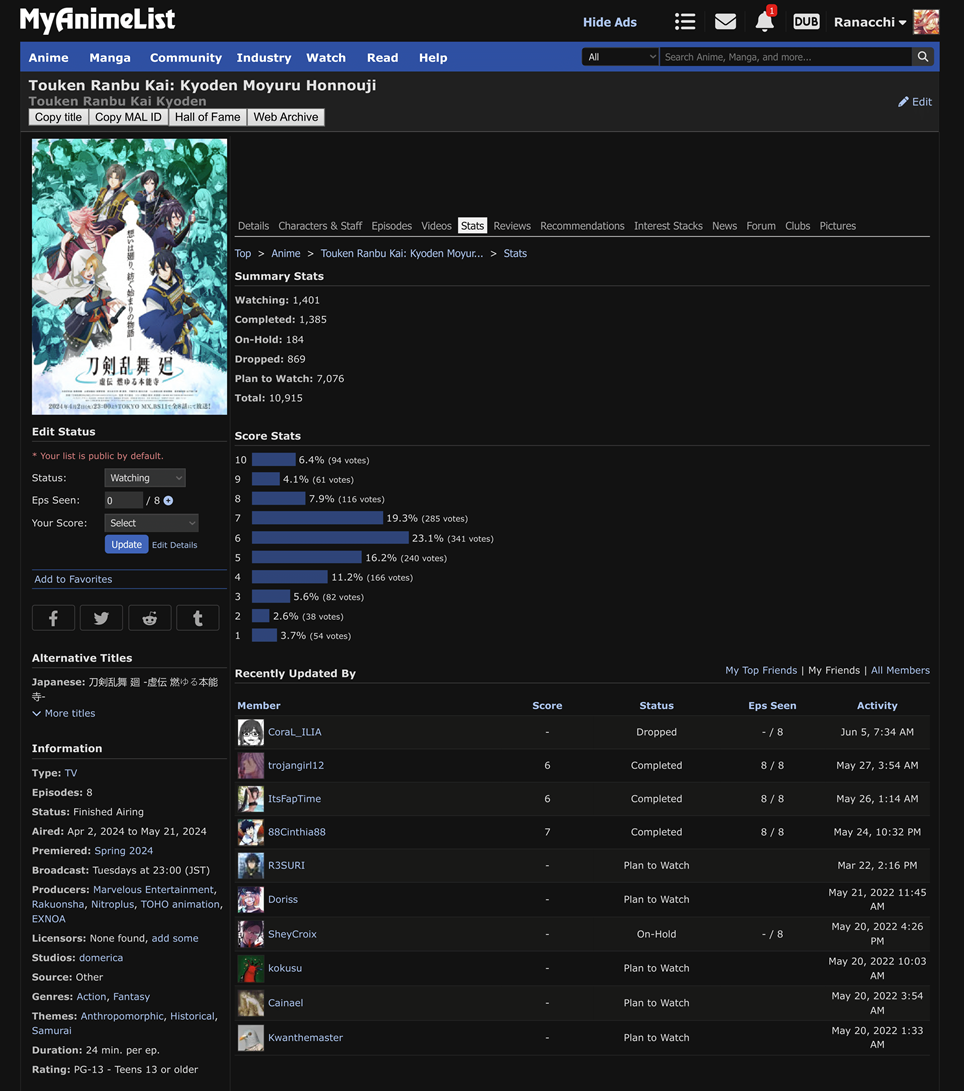Viewport: 964px width, 1091px height.
Task: Open the messages envelope icon
Action: click(x=725, y=21)
